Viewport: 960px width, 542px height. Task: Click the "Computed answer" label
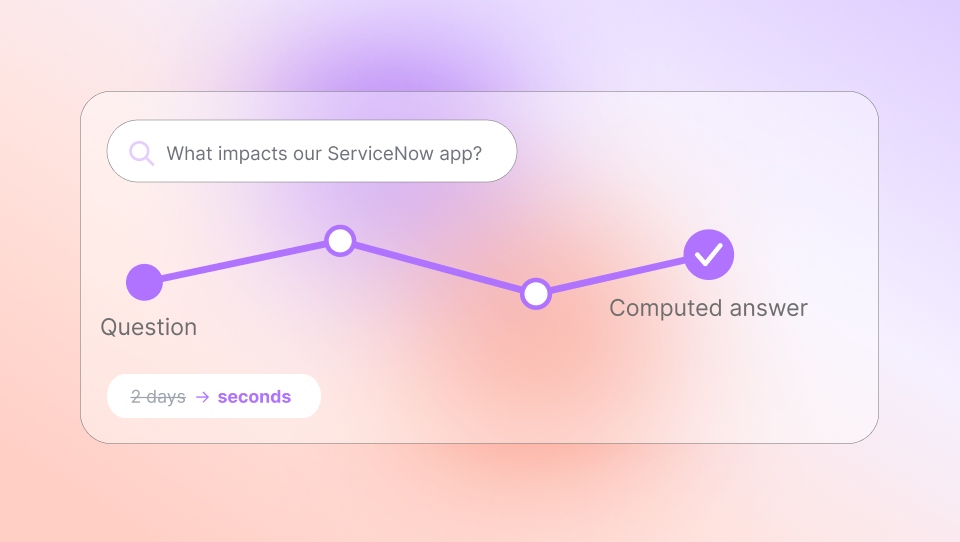708,308
